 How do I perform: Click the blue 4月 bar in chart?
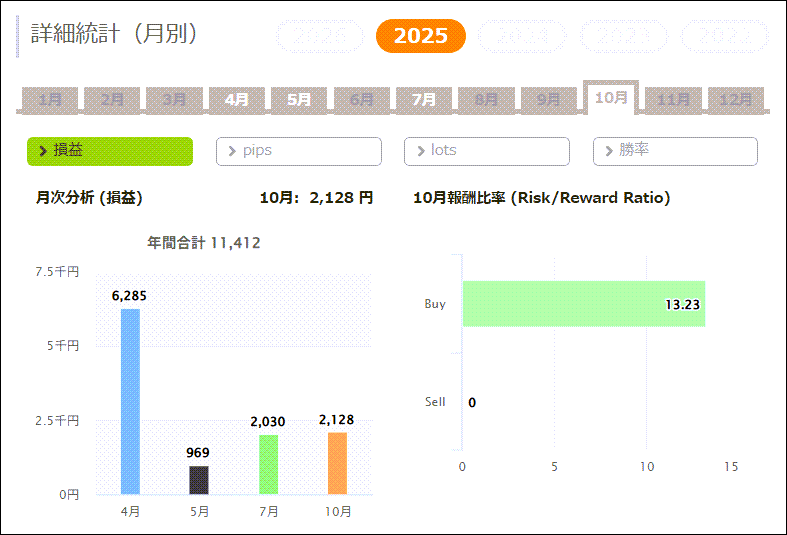coord(130,401)
